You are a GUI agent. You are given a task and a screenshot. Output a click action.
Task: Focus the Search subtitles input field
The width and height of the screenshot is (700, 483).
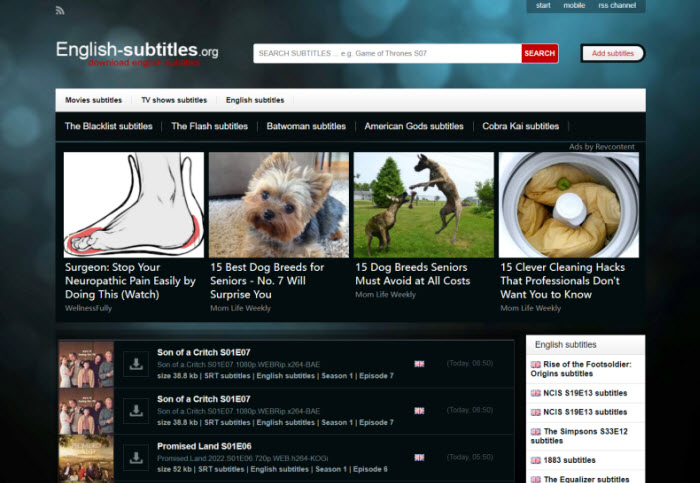point(387,53)
